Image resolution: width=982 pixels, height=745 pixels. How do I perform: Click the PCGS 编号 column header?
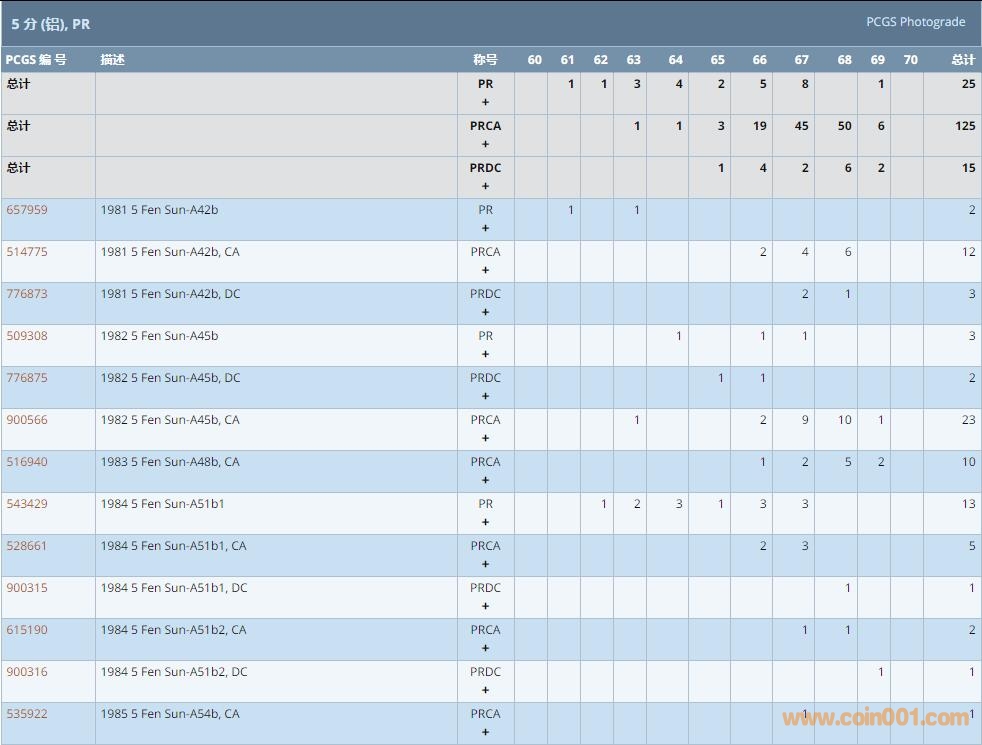[36, 60]
